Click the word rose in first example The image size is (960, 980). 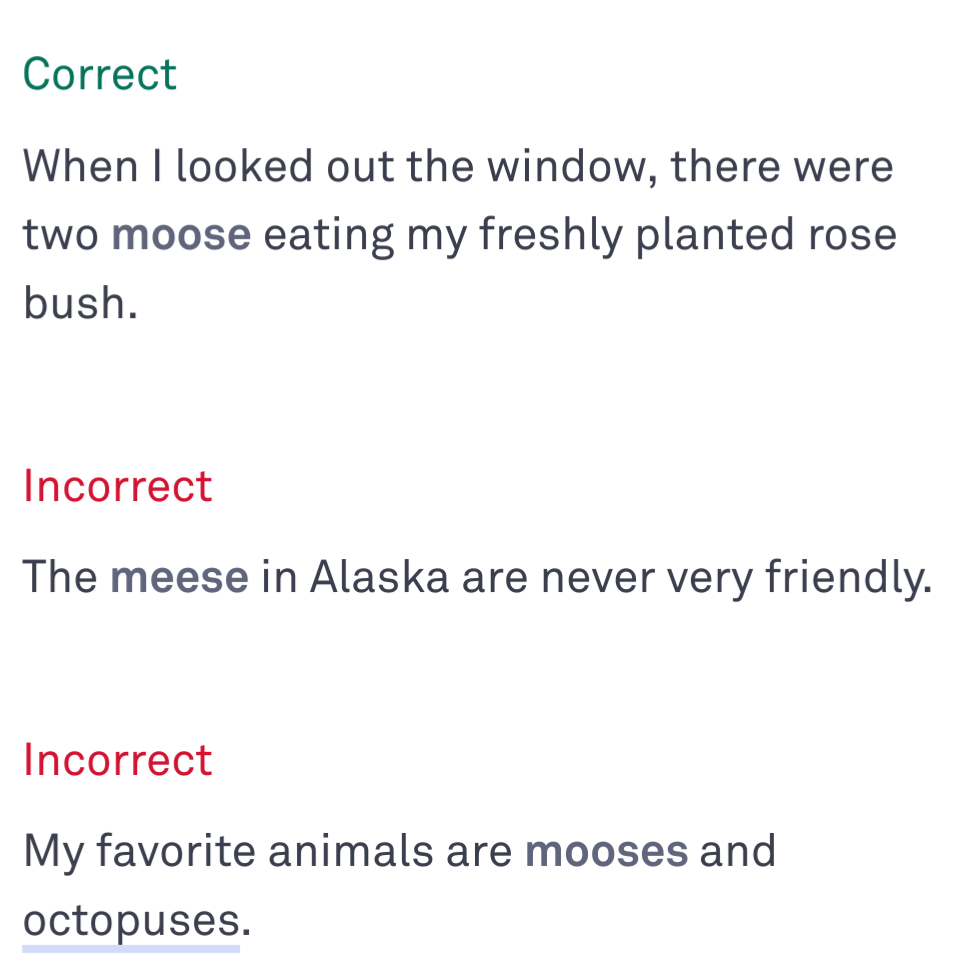852,236
